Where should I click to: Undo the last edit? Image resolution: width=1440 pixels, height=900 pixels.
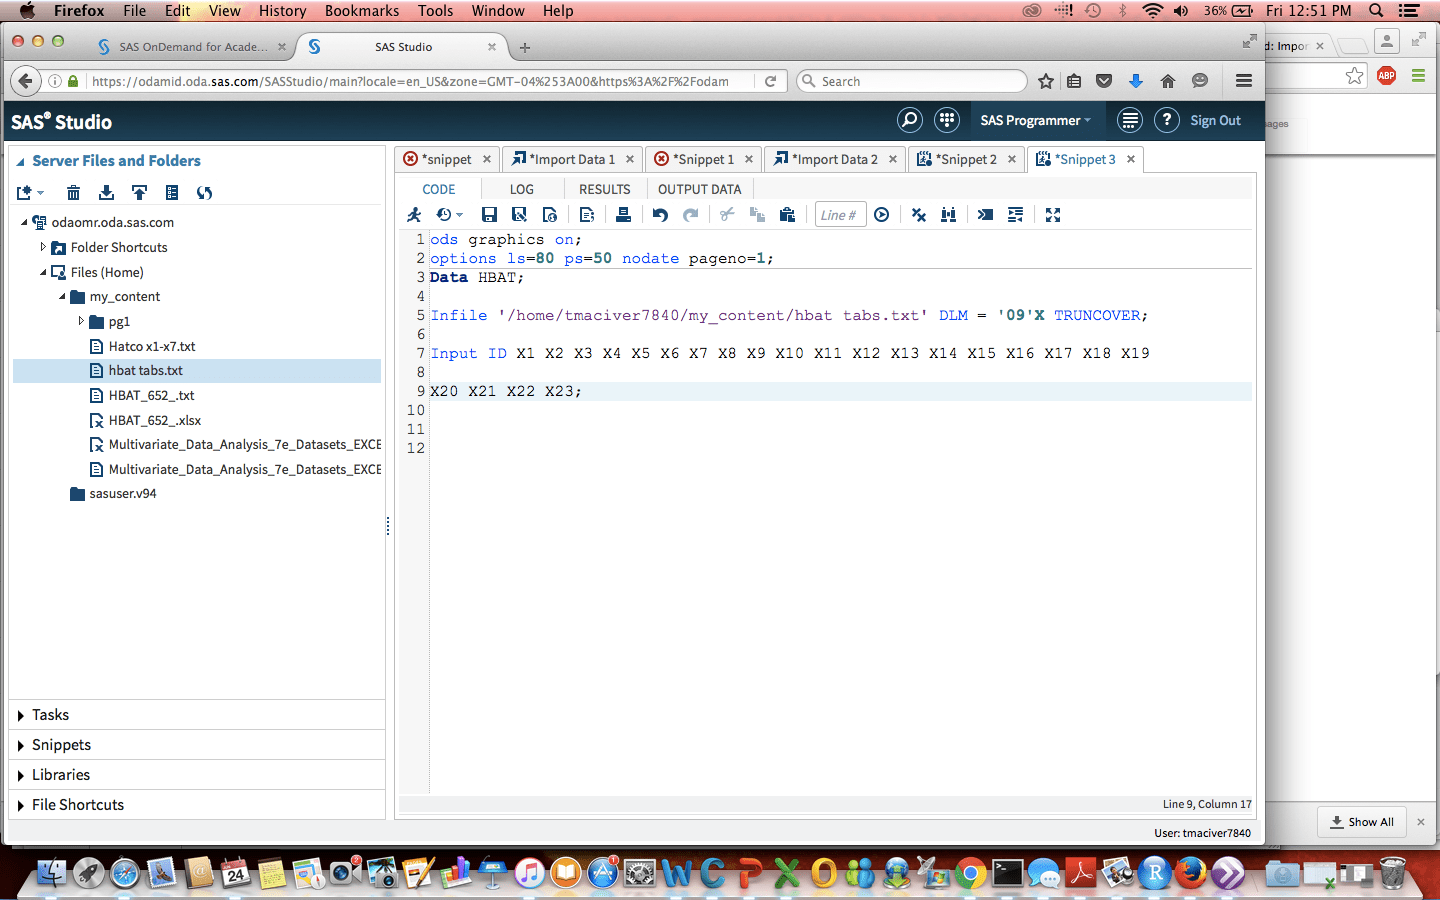(x=660, y=214)
